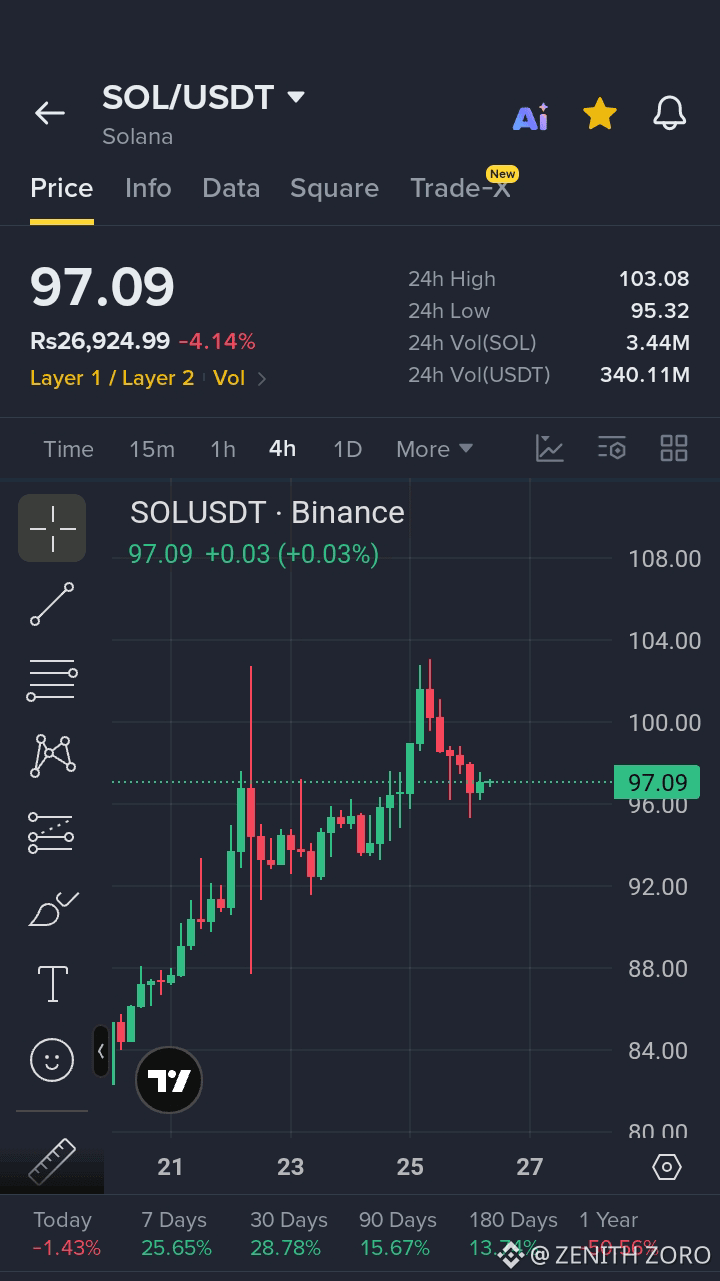720x1281 pixels.
Task: Select the long position projection tool
Action: (x=51, y=832)
